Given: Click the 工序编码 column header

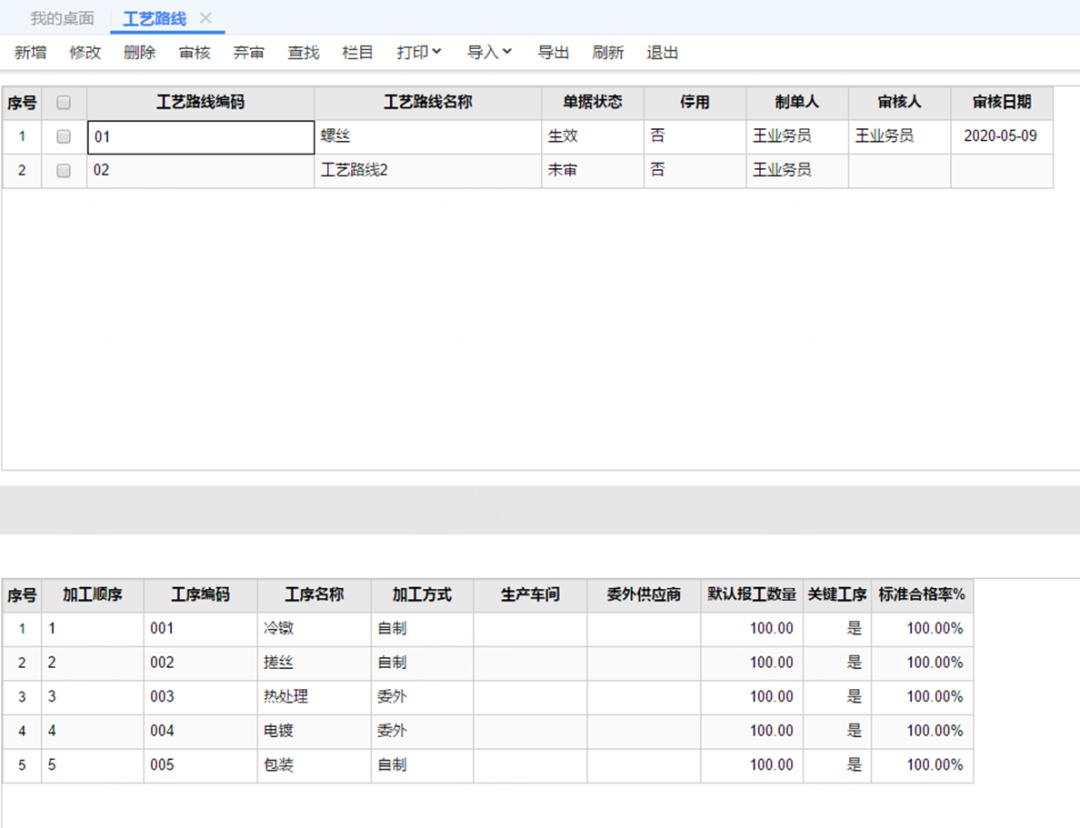Looking at the screenshot, I should pyautogui.click(x=200, y=595).
